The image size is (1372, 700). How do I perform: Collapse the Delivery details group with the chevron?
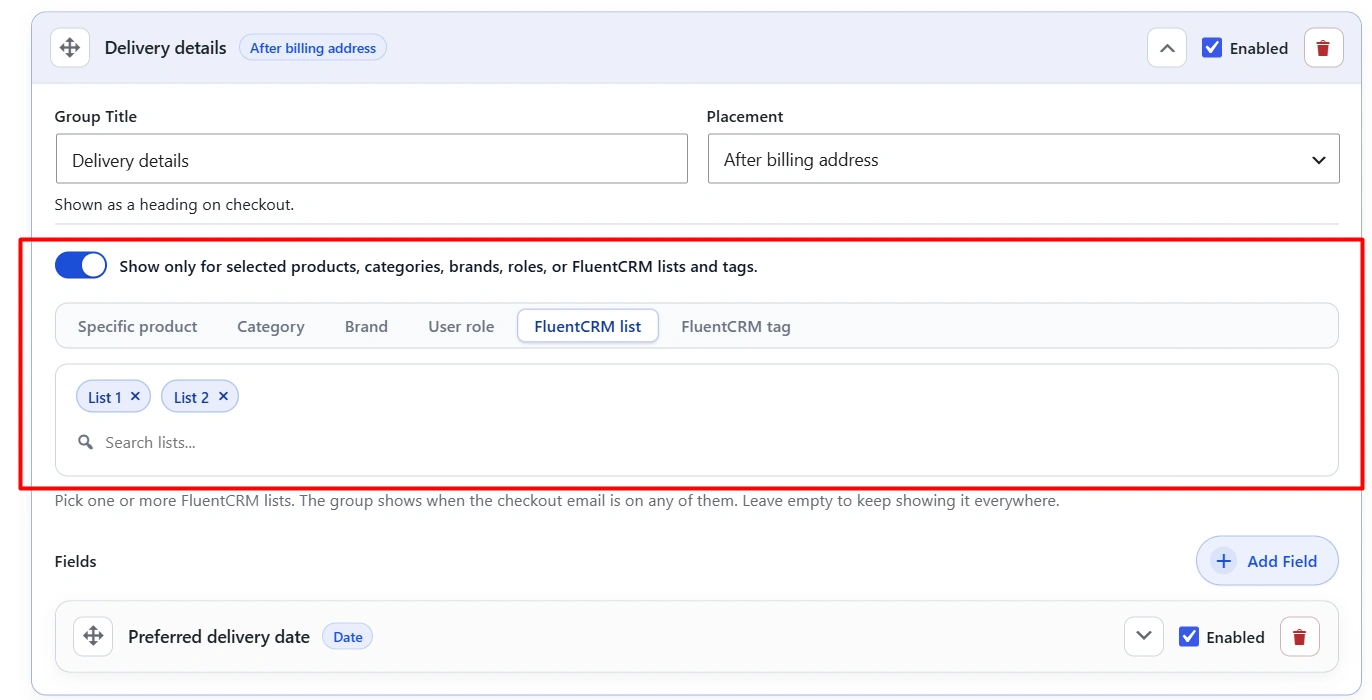point(1167,48)
